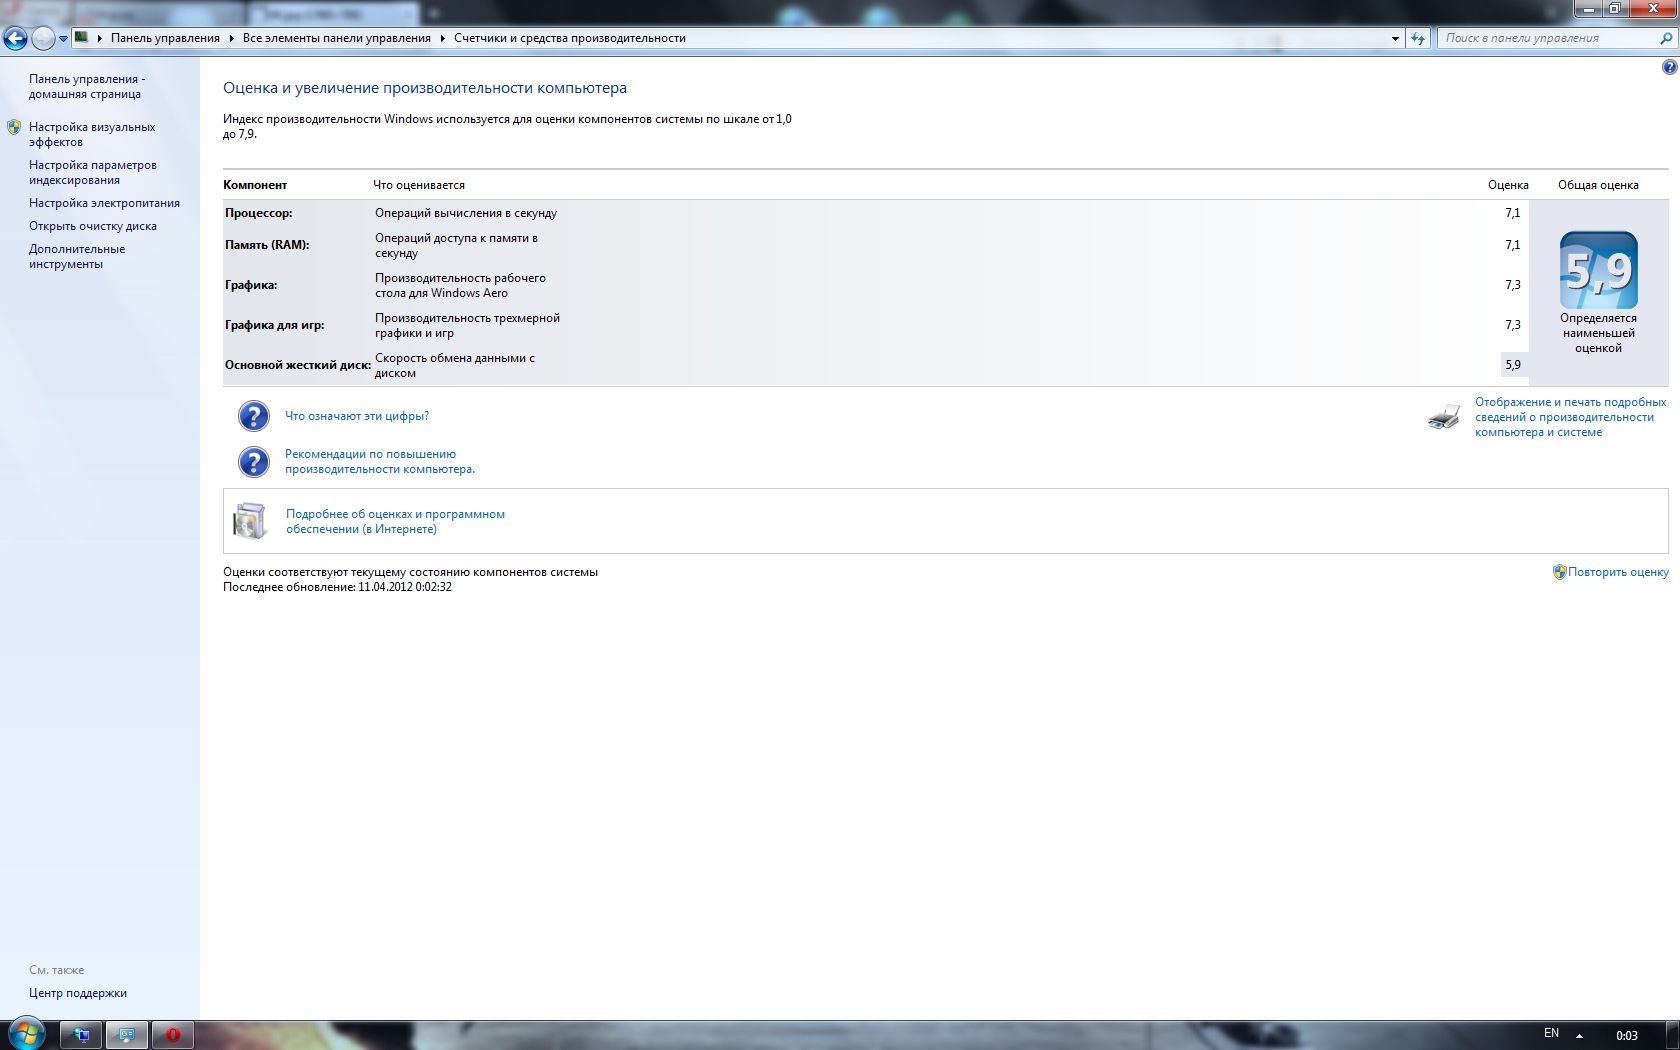Image resolution: width=1680 pixels, height=1050 pixels.
Task: Click the Оценка column header
Action: (1508, 185)
